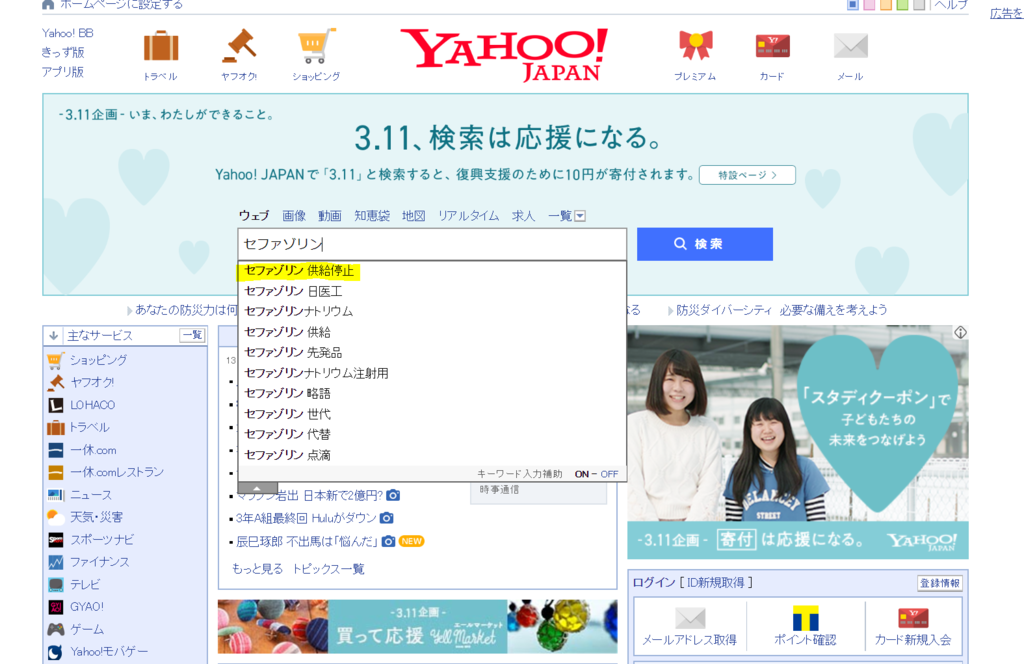Image resolution: width=1024 pixels, height=664 pixels.
Task: Select the 知恵袋 search tab
Action: pyautogui.click(x=372, y=216)
